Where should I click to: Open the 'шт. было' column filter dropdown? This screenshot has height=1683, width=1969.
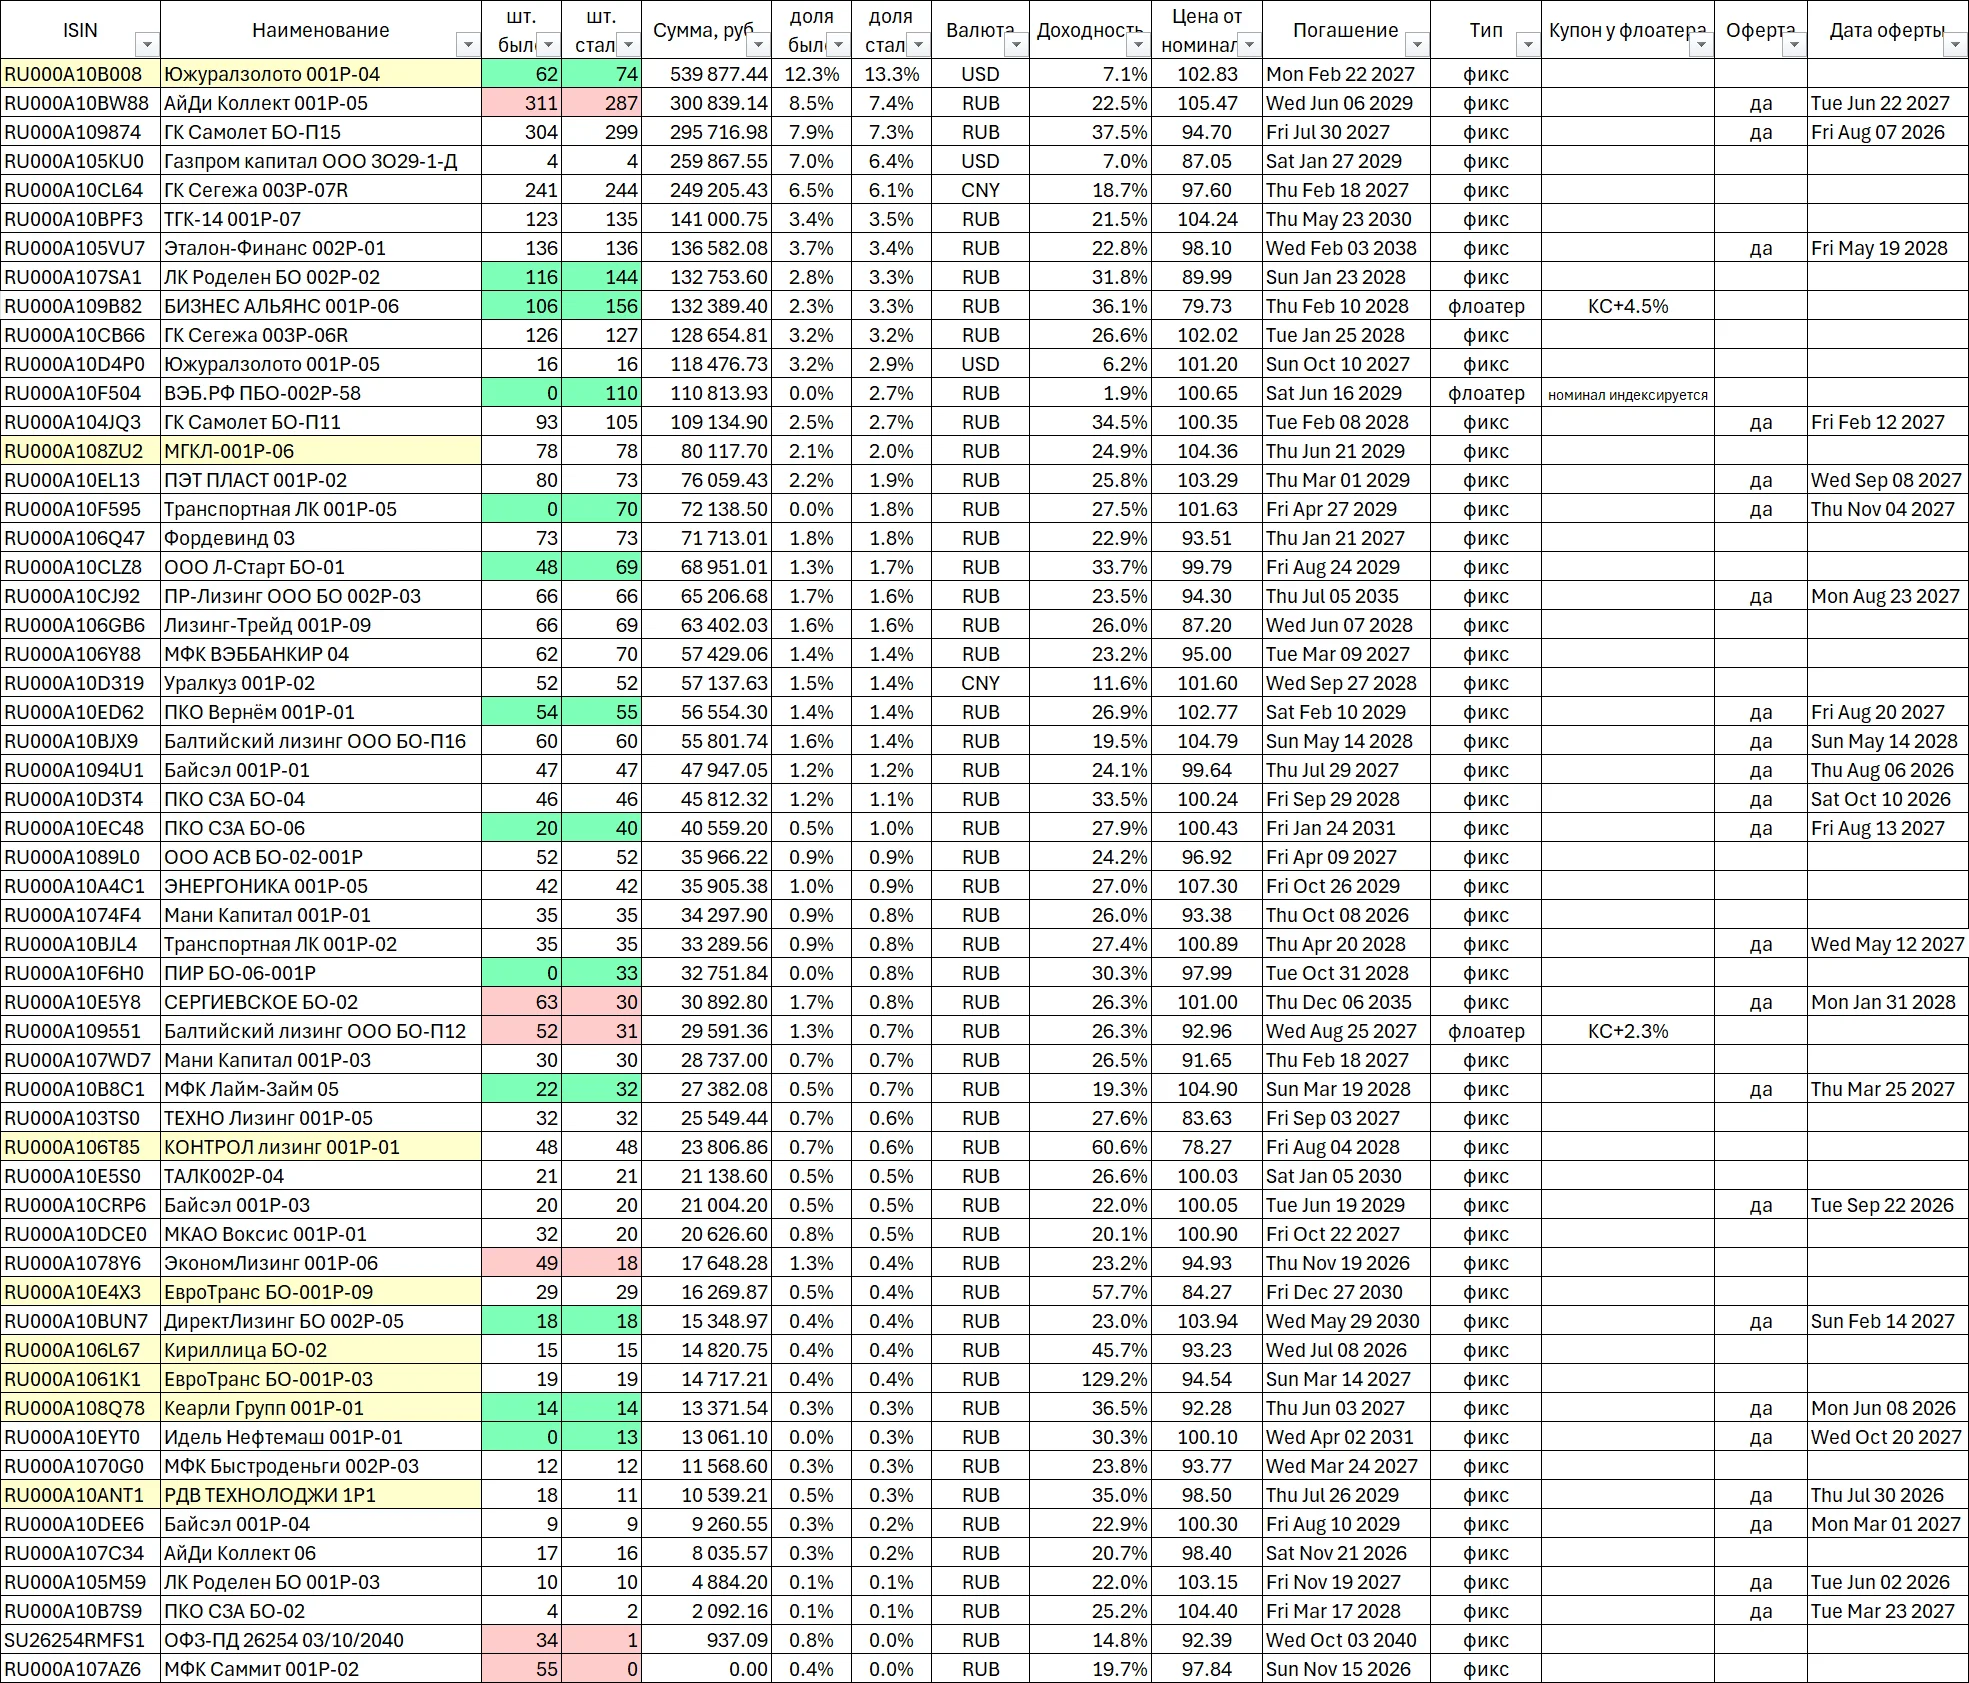(548, 45)
